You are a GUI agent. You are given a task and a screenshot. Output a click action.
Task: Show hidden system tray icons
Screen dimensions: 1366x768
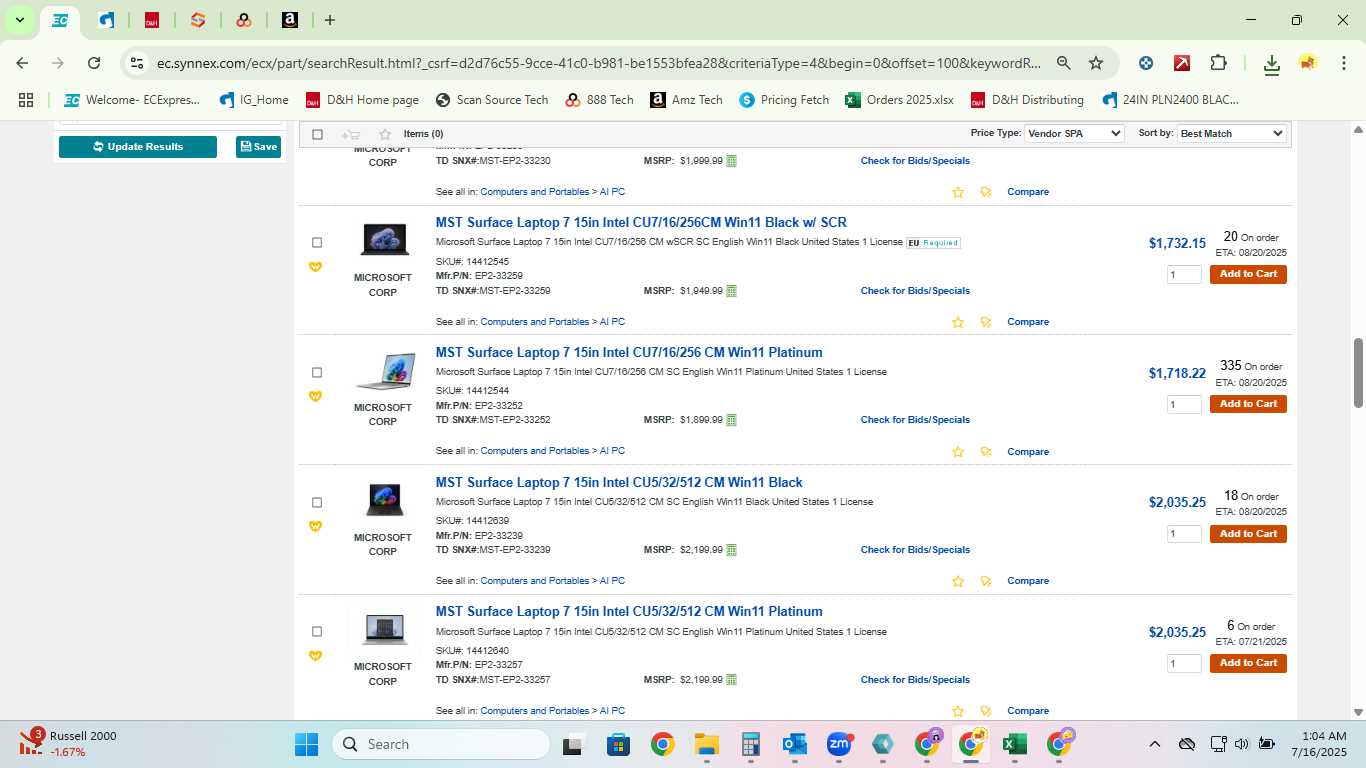(1154, 744)
